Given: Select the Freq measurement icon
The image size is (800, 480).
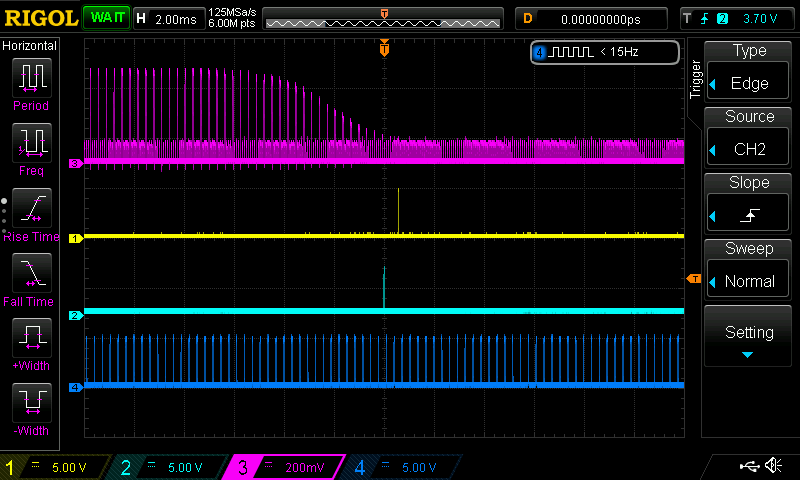Looking at the screenshot, I should coord(30,143).
